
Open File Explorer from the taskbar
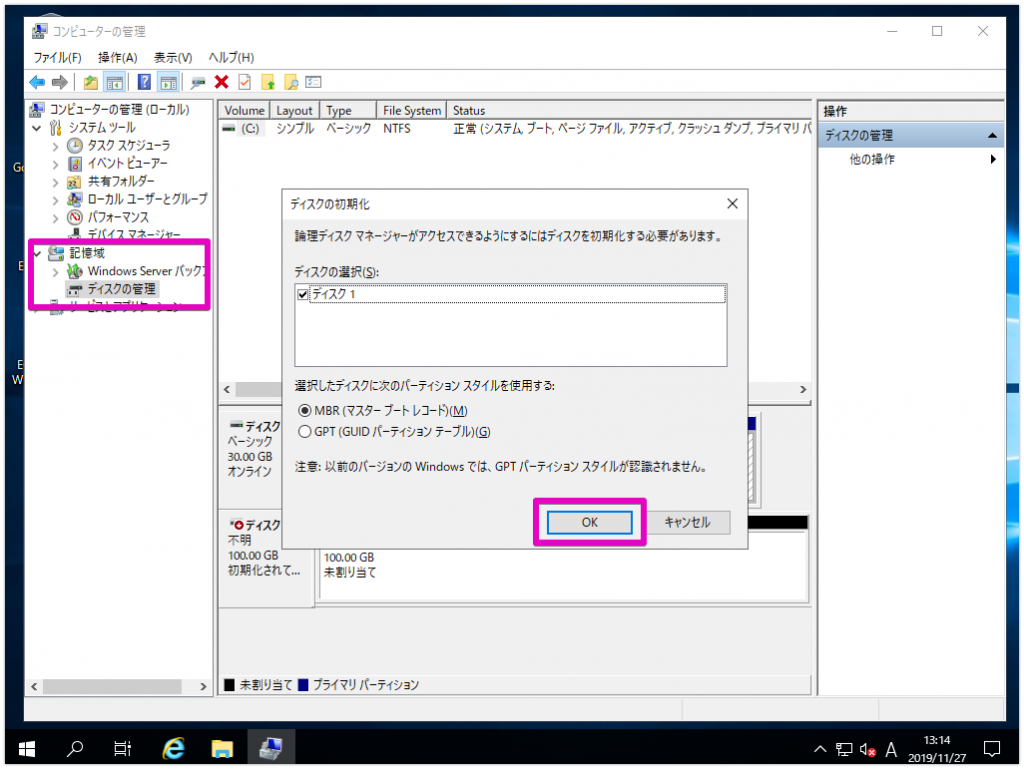pyautogui.click(x=222, y=748)
